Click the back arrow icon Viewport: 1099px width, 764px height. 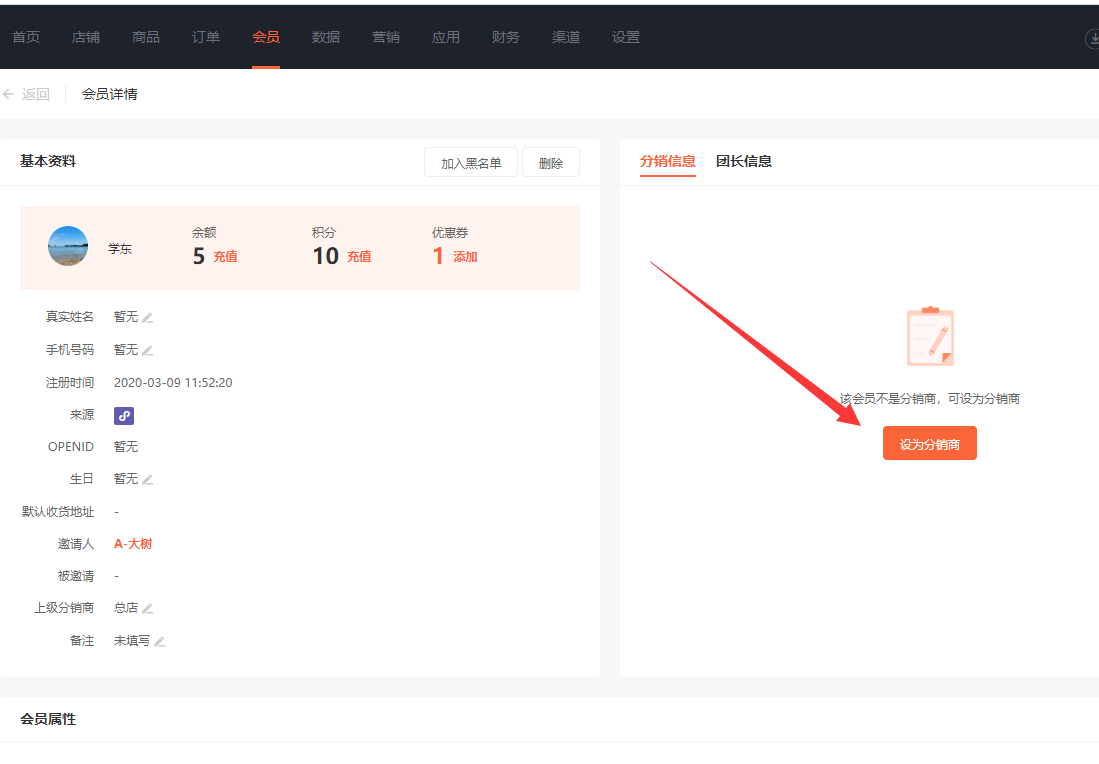pyautogui.click(x=8, y=94)
